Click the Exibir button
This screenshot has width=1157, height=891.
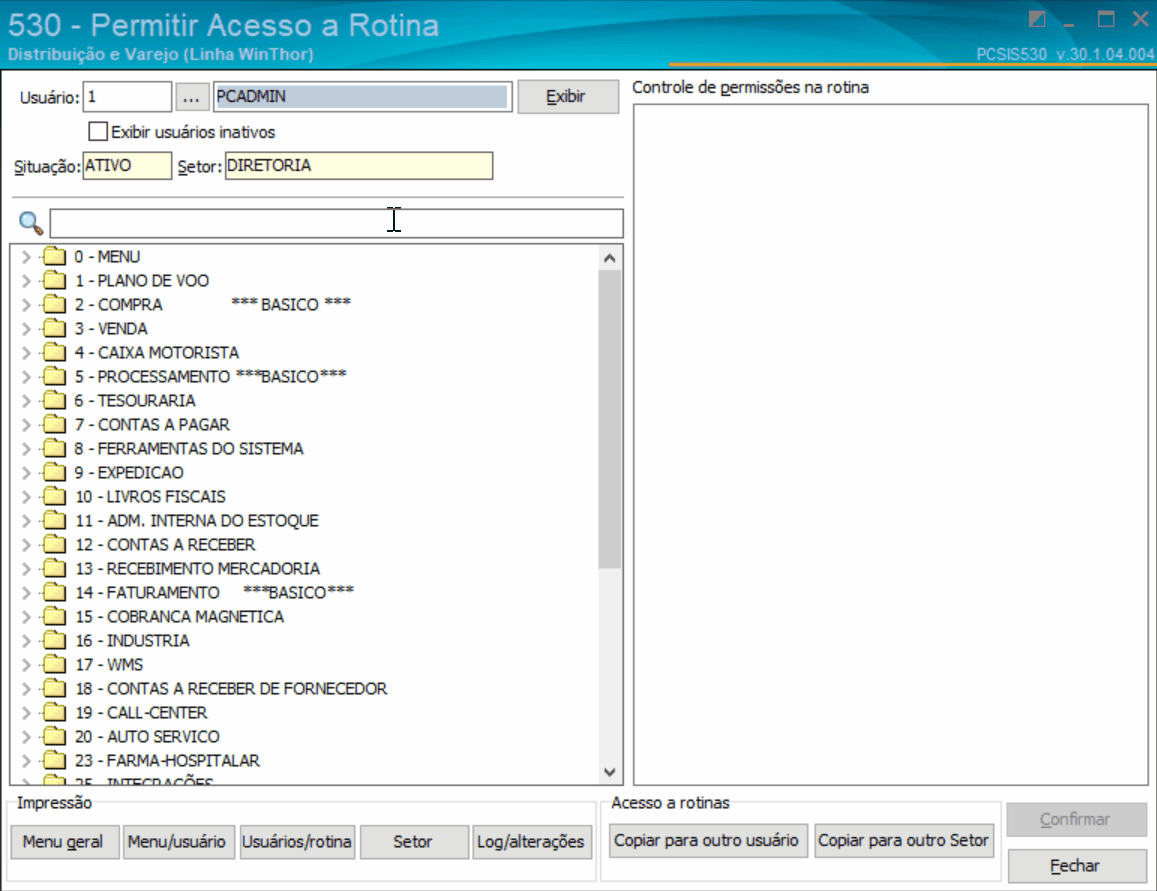[x=567, y=97]
